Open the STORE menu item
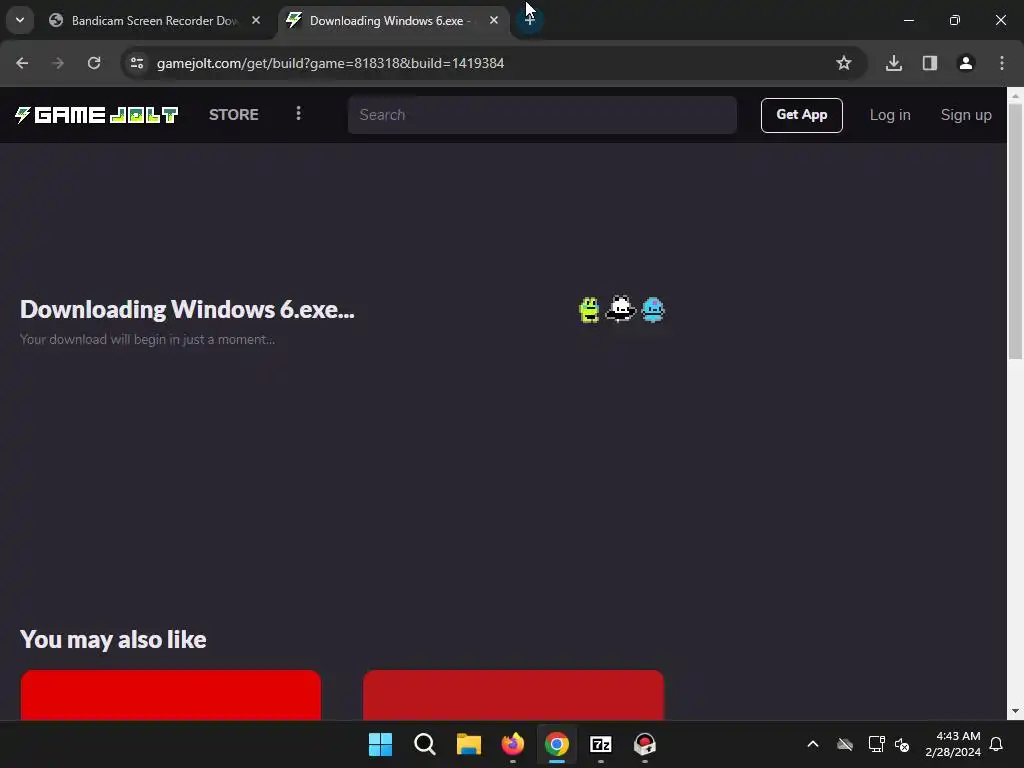 tap(234, 115)
